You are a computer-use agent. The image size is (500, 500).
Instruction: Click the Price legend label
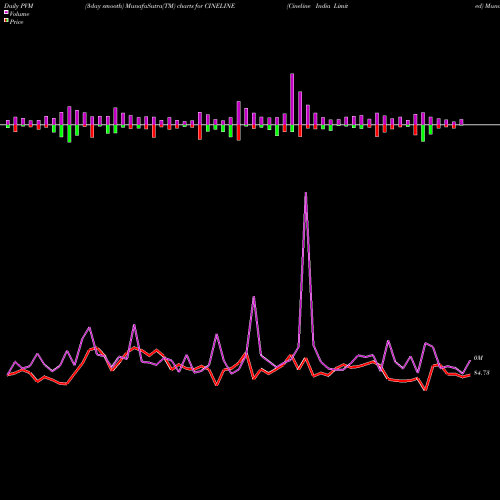[16, 22]
